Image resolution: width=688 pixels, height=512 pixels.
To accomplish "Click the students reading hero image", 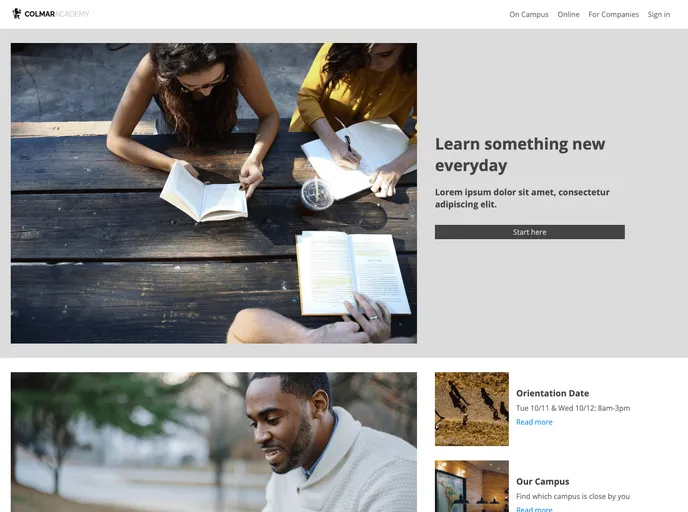I will (214, 193).
